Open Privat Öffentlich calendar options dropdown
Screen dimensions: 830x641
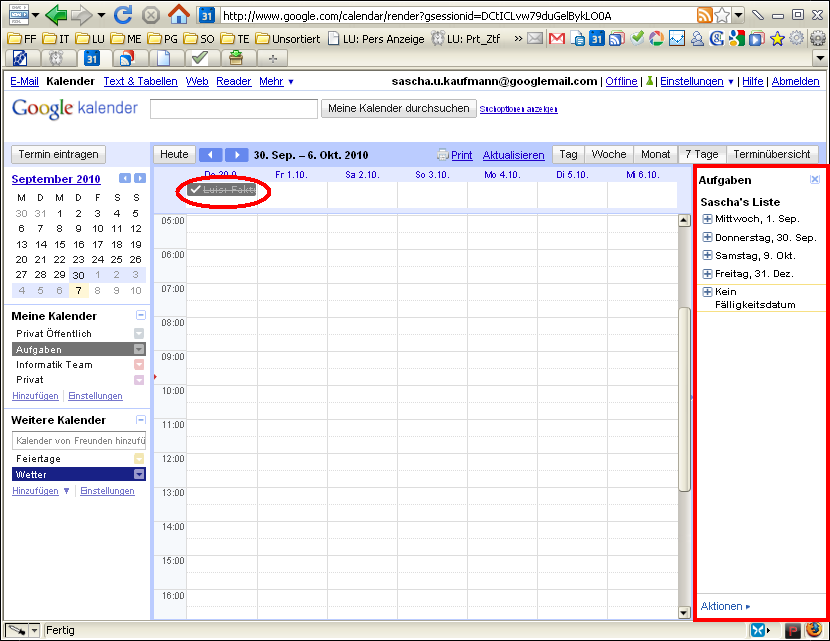pyautogui.click(x=139, y=333)
